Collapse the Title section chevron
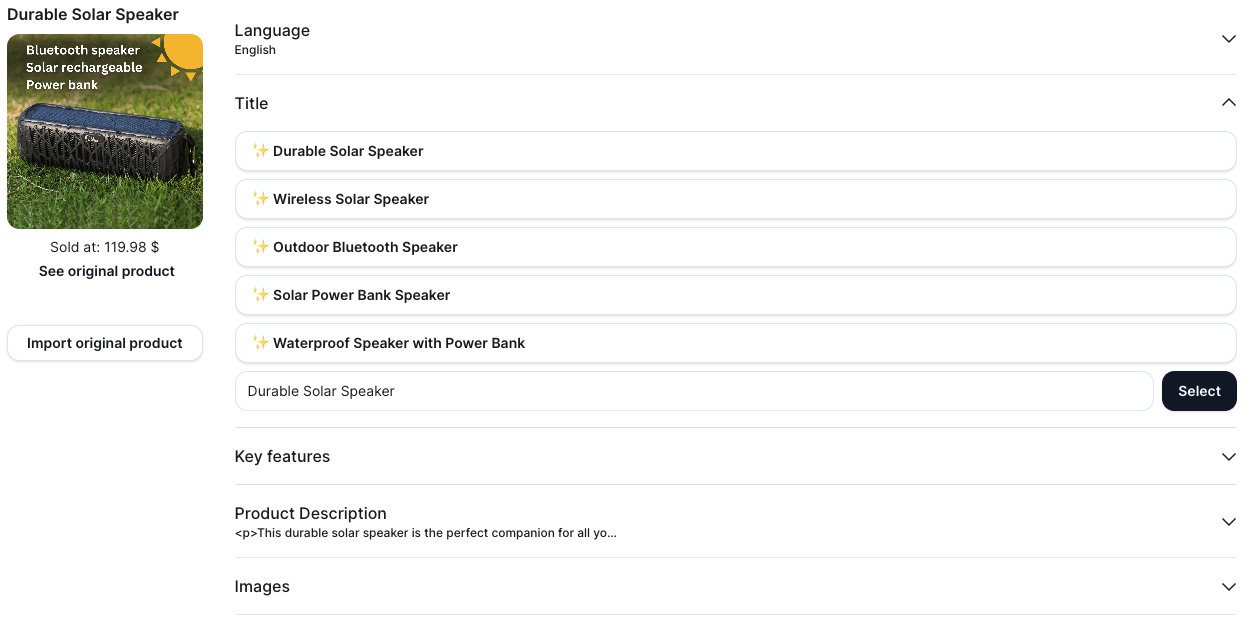1250x626 pixels. coord(1229,103)
